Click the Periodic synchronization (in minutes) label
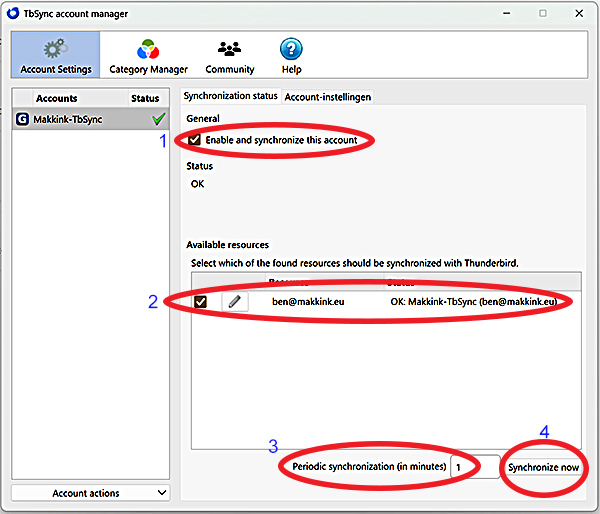Viewport: 600px width, 514px height. click(x=369, y=467)
